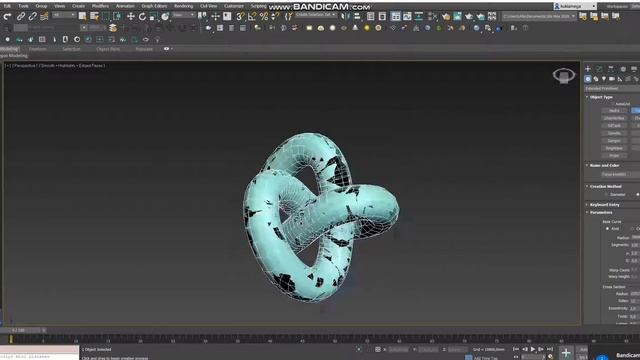Switch to the Motion panel tab

(x=622, y=69)
